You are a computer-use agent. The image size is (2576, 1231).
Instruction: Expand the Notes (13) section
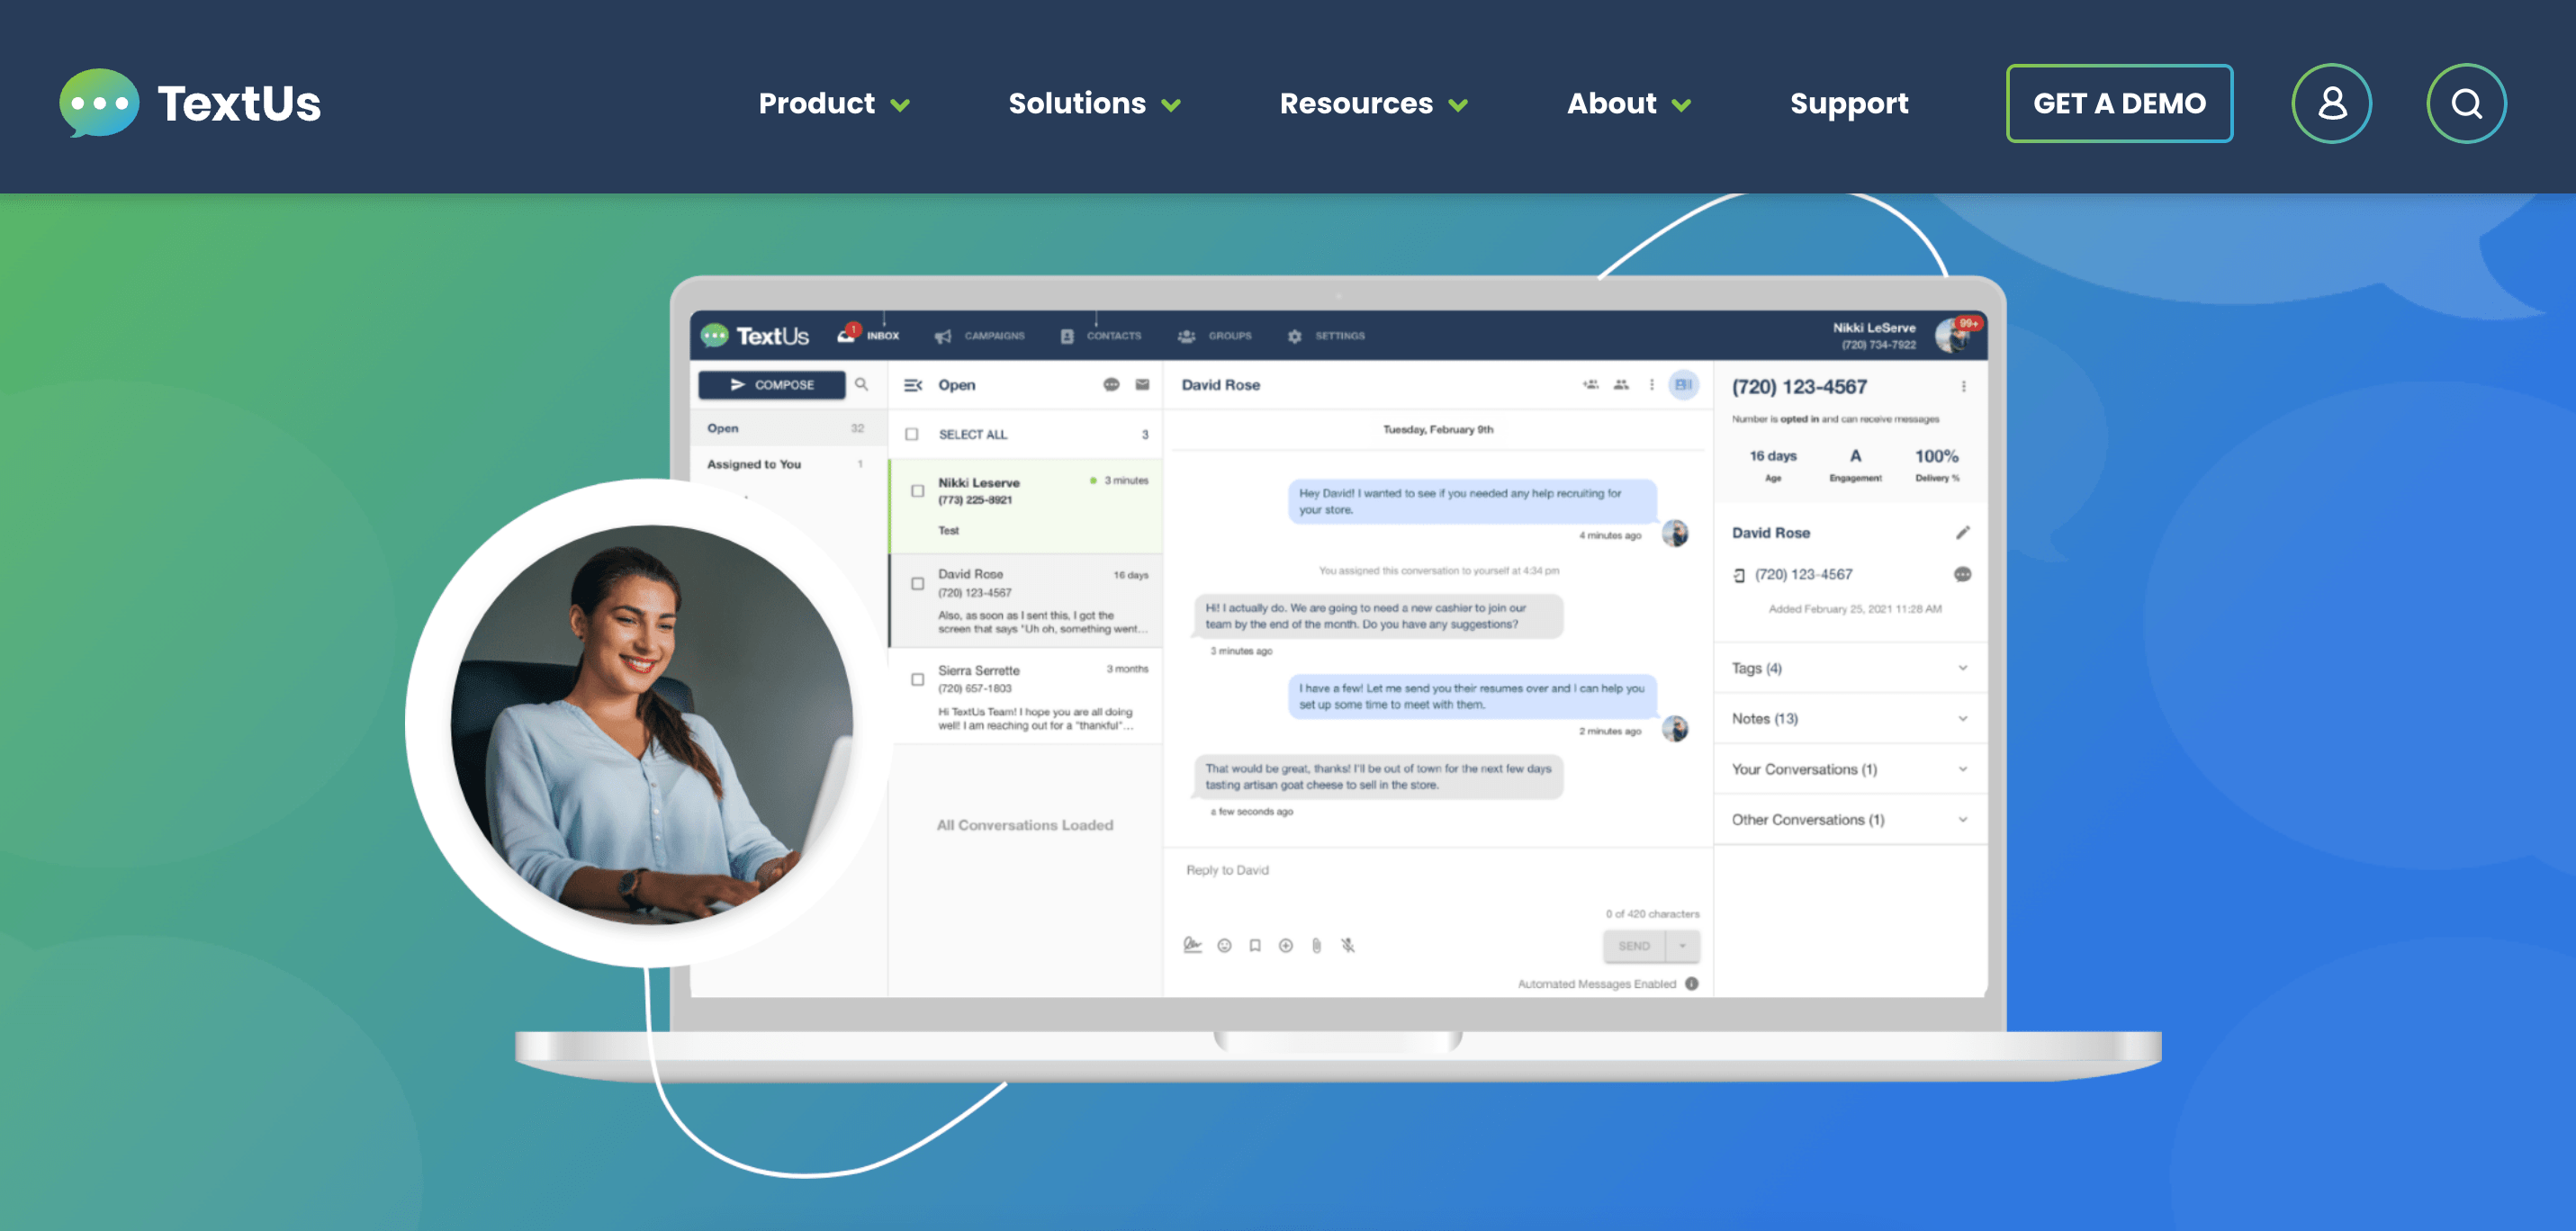[x=1850, y=718]
